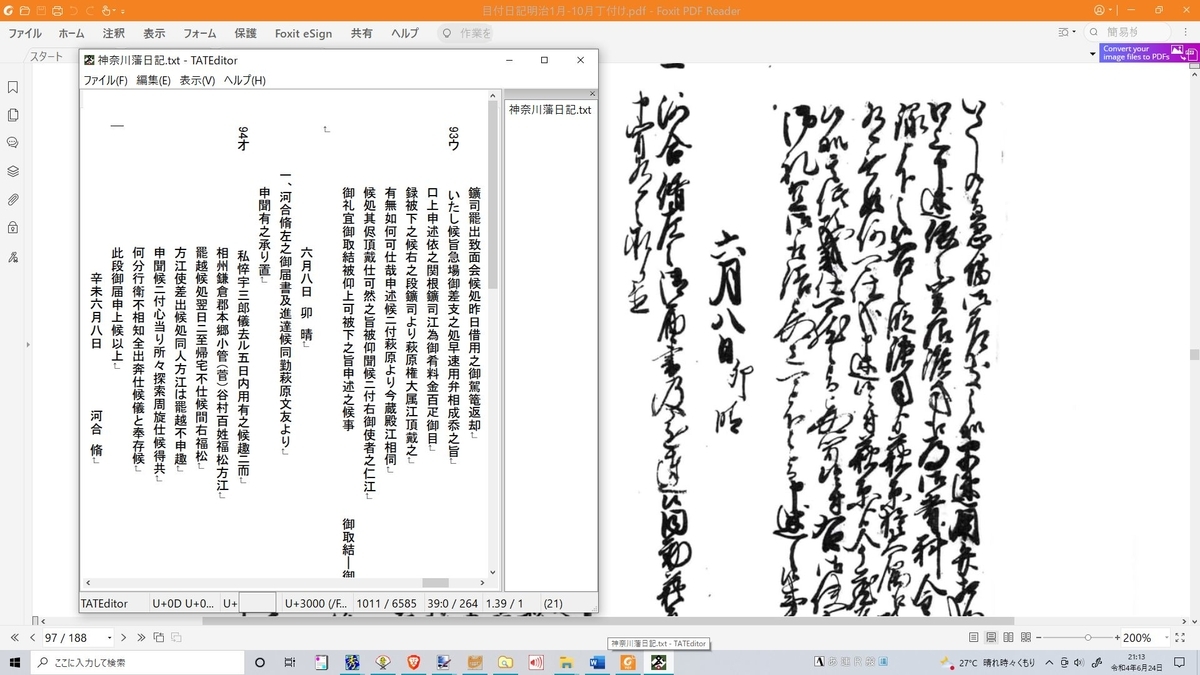Go to previous page in Foxit

(32, 637)
